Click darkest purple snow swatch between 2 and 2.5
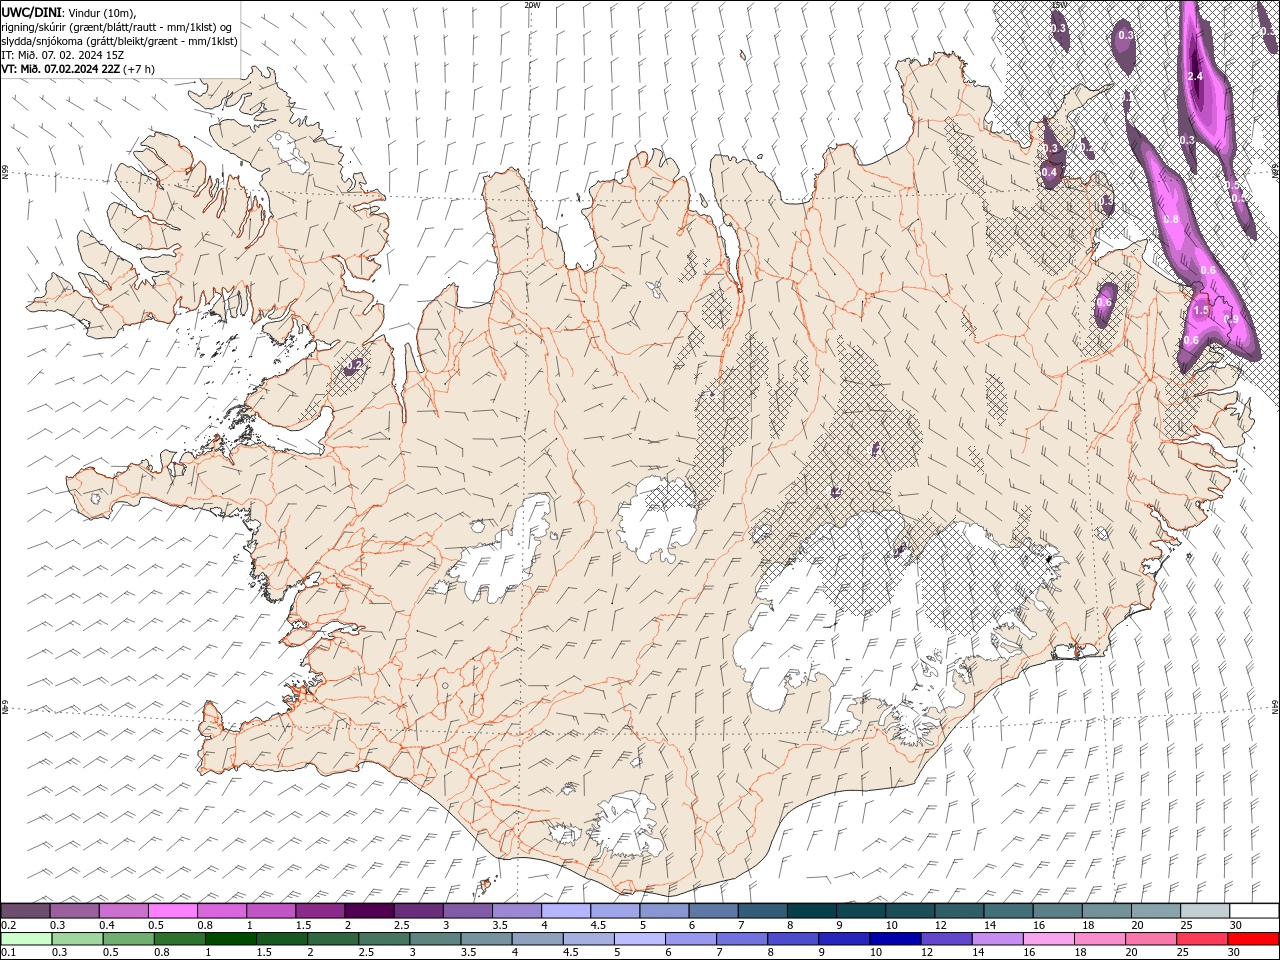The width and height of the screenshot is (1280, 960). [x=369, y=911]
